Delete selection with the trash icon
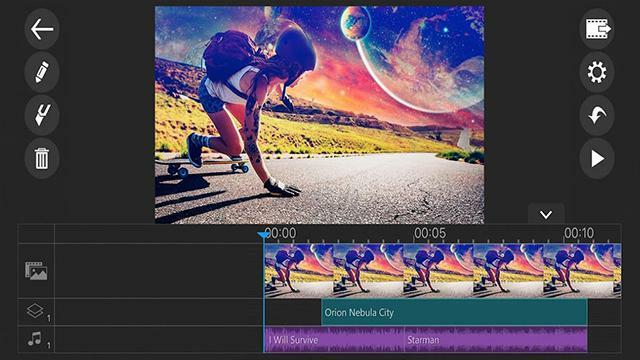This screenshot has width=640, height=360. click(x=42, y=158)
